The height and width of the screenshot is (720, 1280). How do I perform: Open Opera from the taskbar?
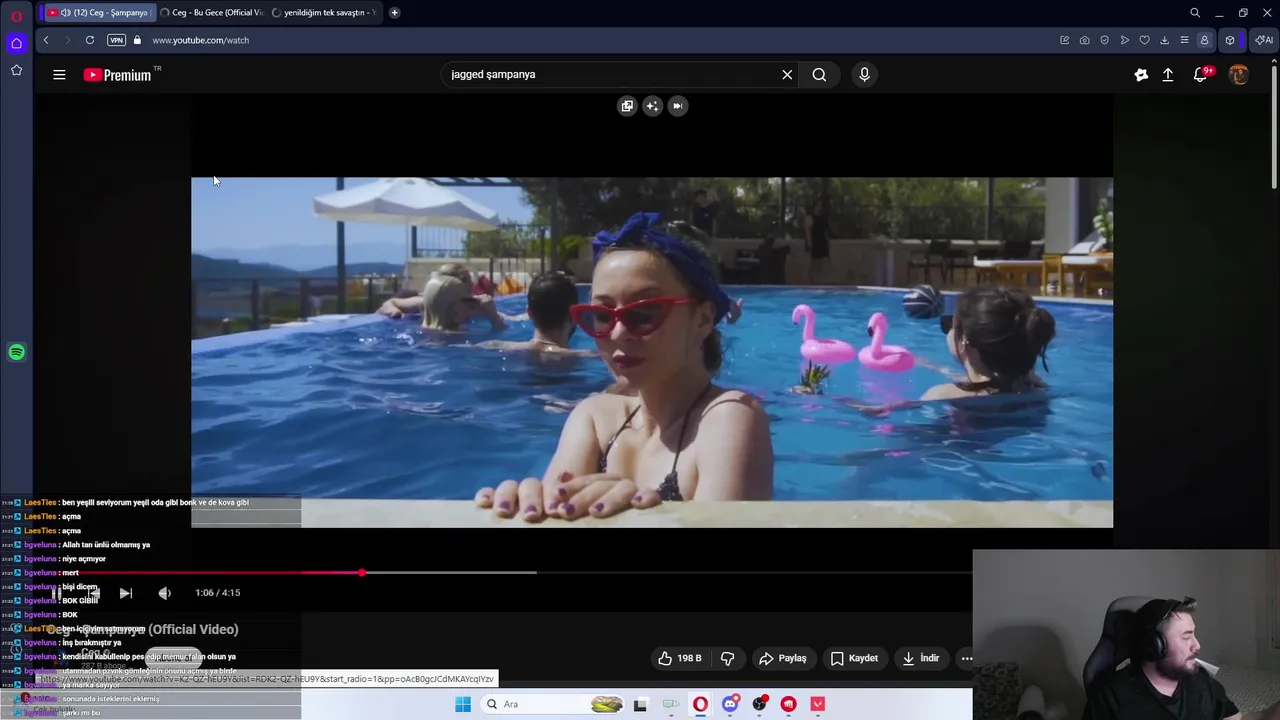click(700, 704)
